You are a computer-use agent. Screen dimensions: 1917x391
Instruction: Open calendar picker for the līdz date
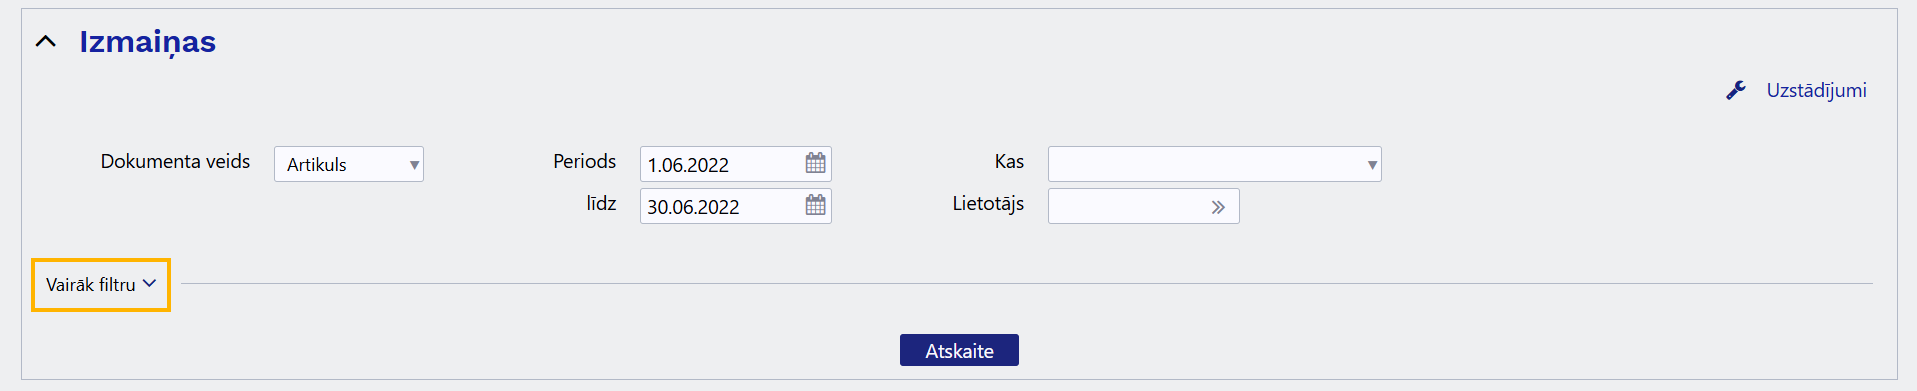pos(816,205)
